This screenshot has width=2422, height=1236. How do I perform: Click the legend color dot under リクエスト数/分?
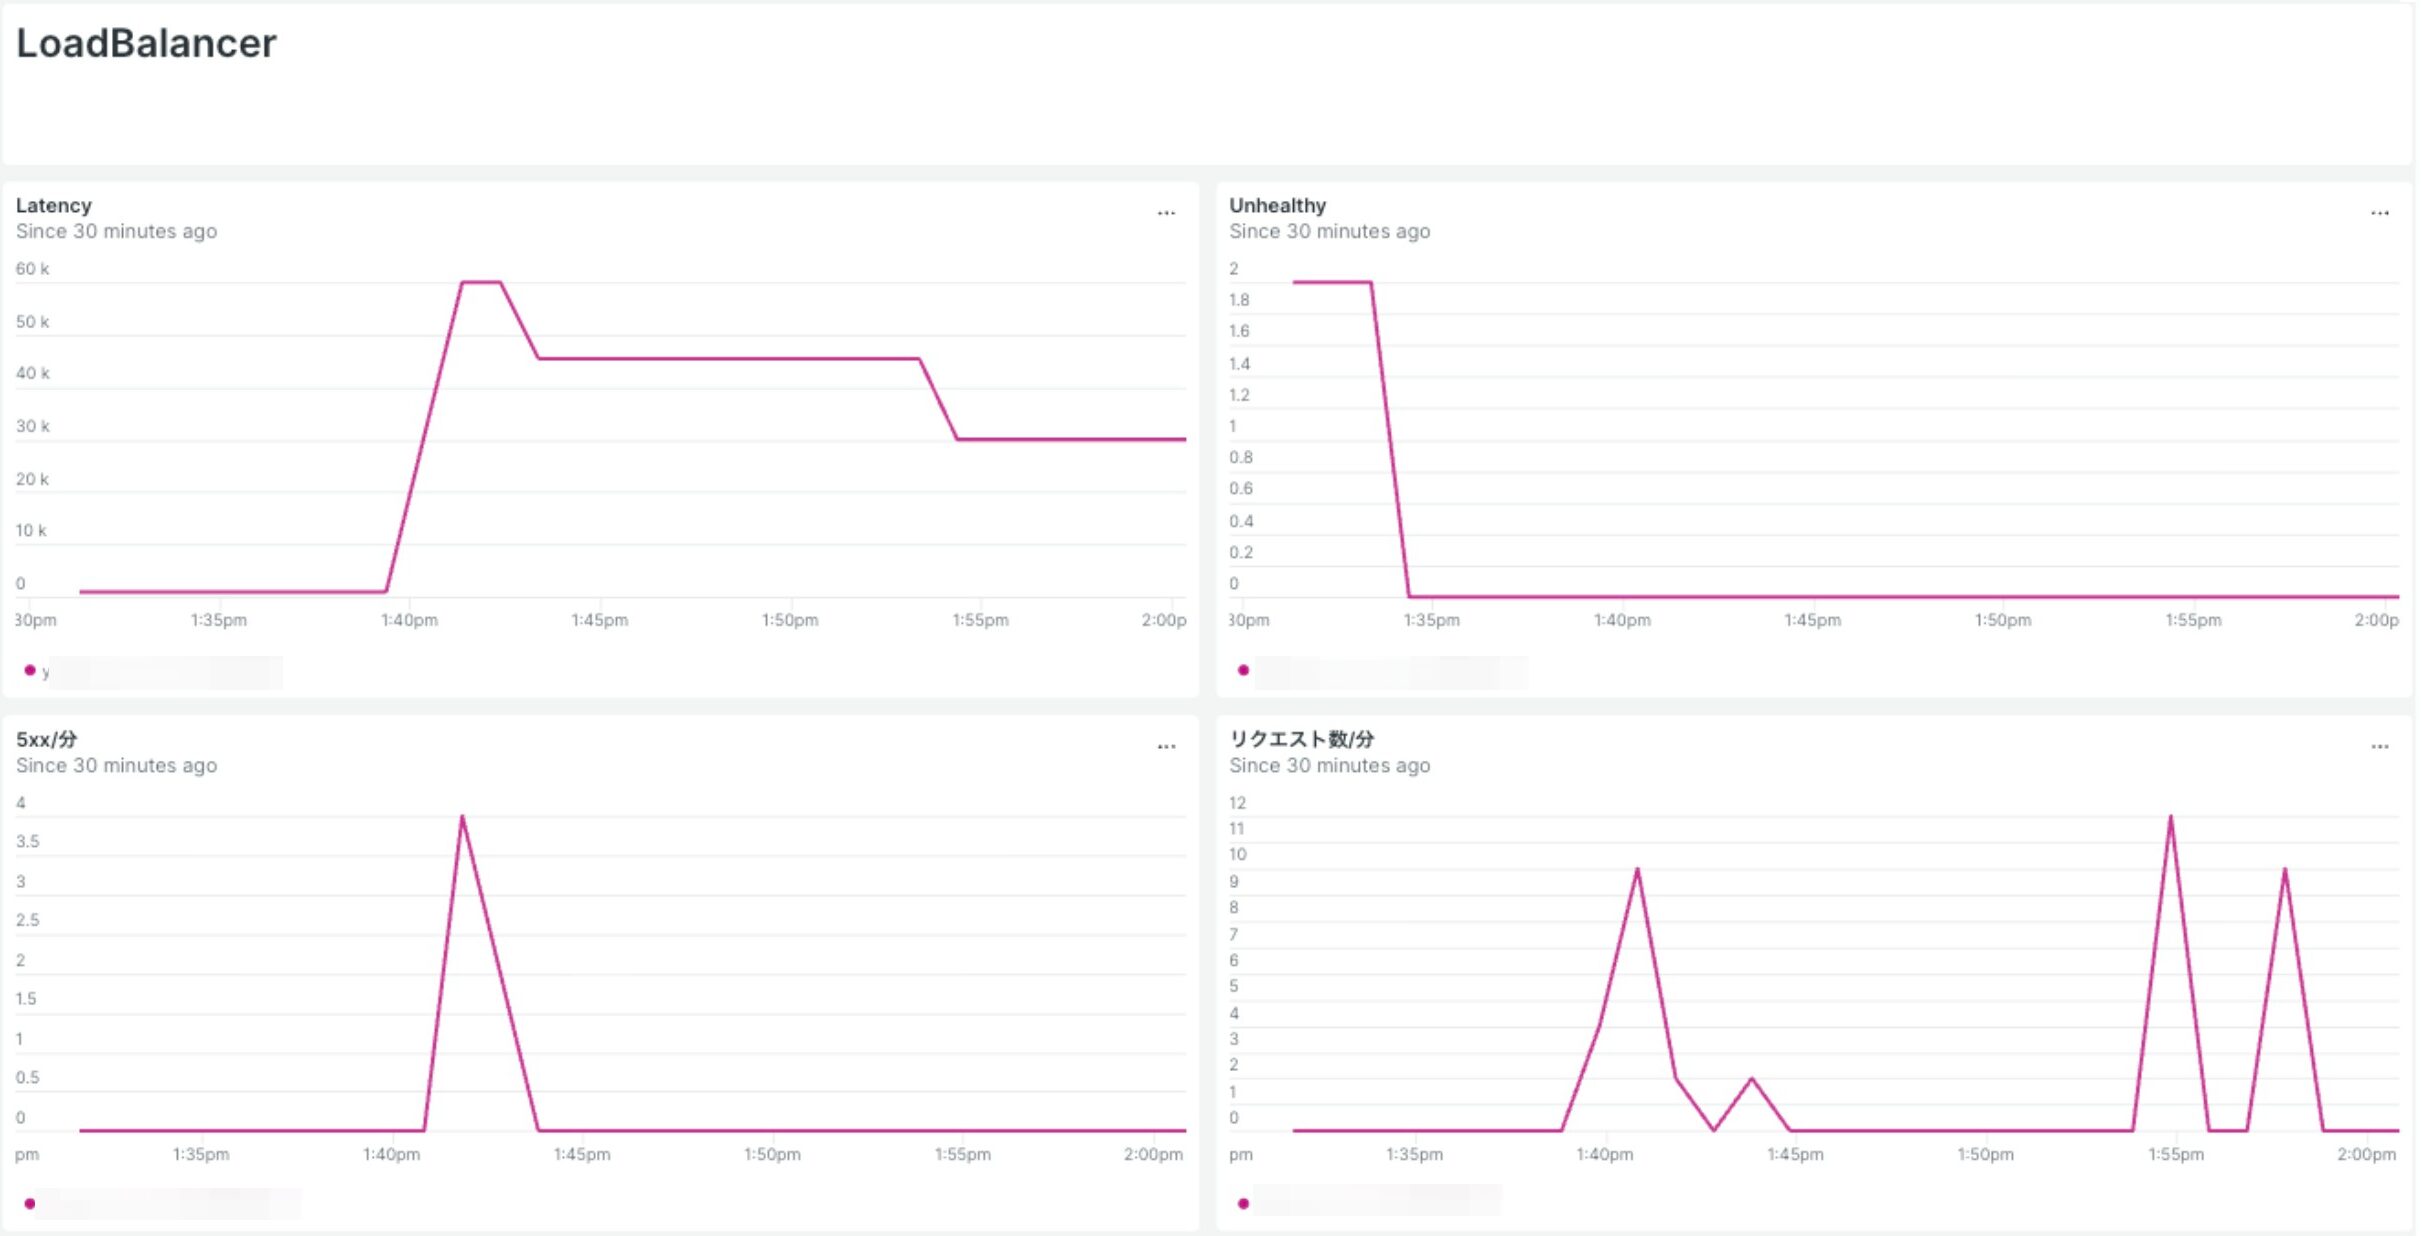(x=1243, y=1203)
